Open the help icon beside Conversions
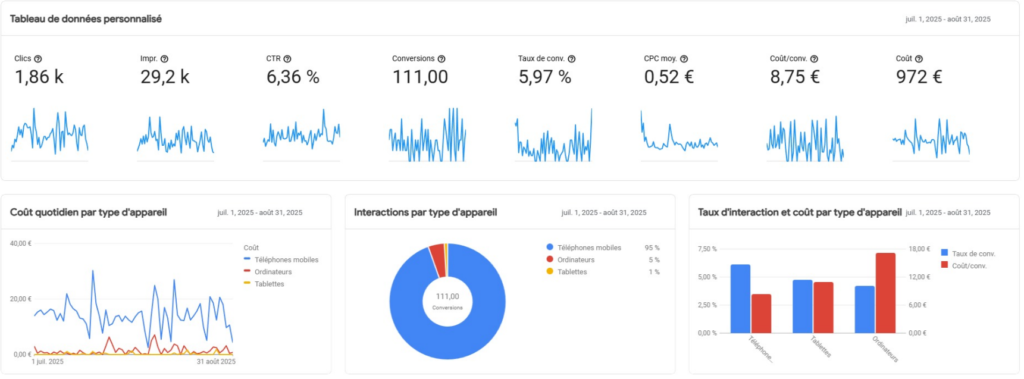 (x=441, y=59)
